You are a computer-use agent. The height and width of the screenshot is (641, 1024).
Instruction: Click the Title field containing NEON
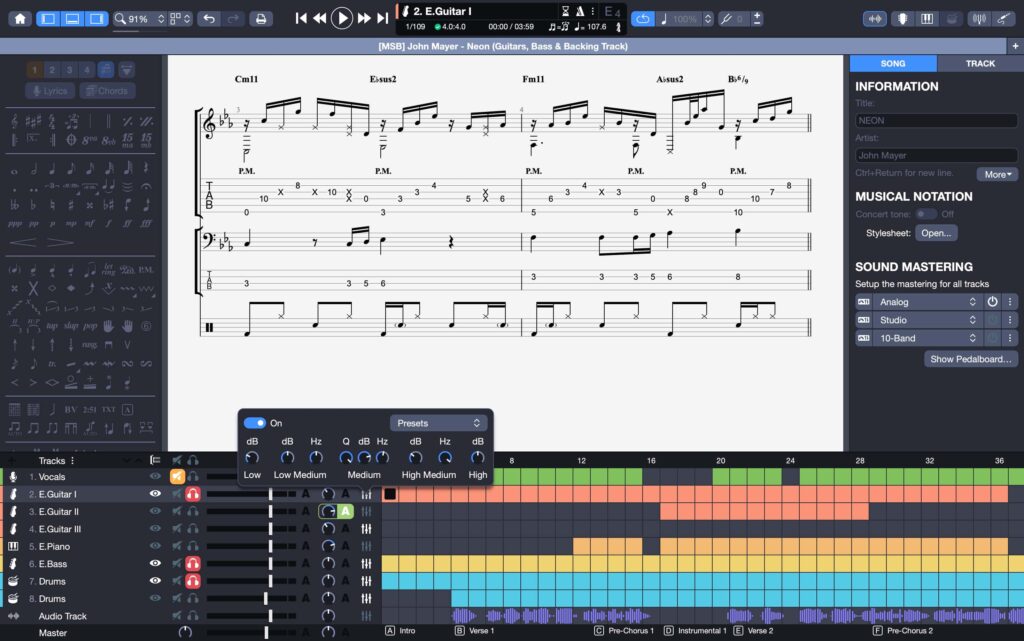(936, 119)
